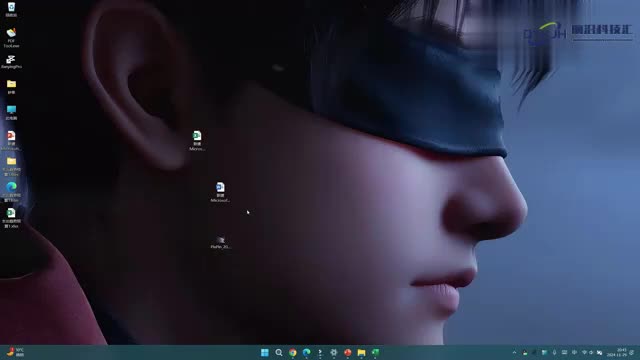Viewport: 640px width, 360px height.
Task: Click the microphone icon in system tray
Action: tap(554, 352)
